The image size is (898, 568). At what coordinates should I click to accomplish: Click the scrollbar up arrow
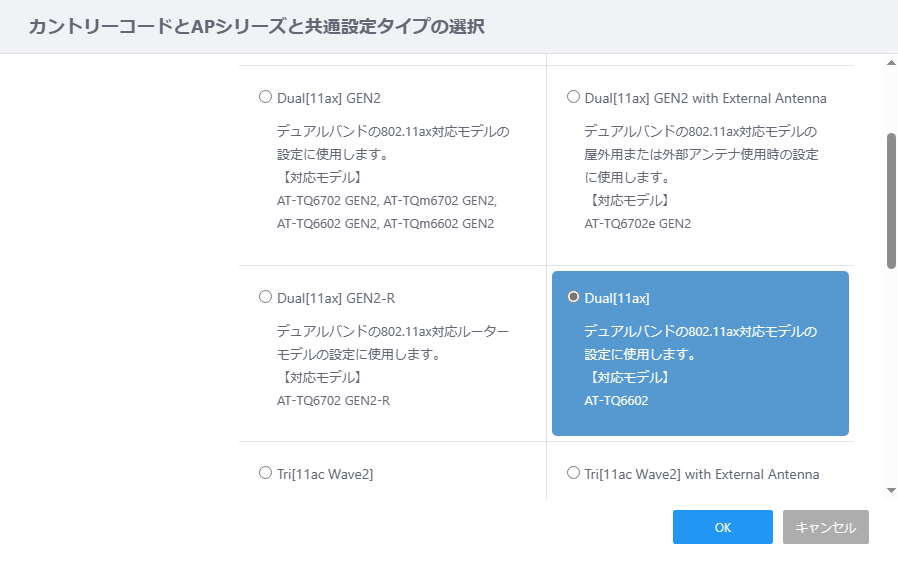[x=891, y=62]
